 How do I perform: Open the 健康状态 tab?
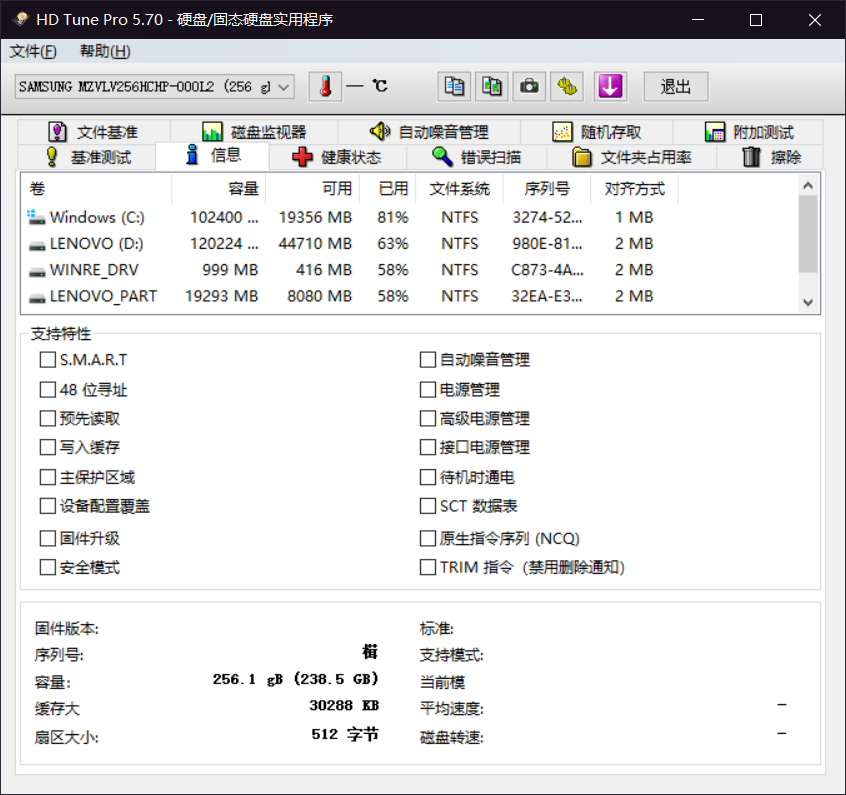click(337, 157)
